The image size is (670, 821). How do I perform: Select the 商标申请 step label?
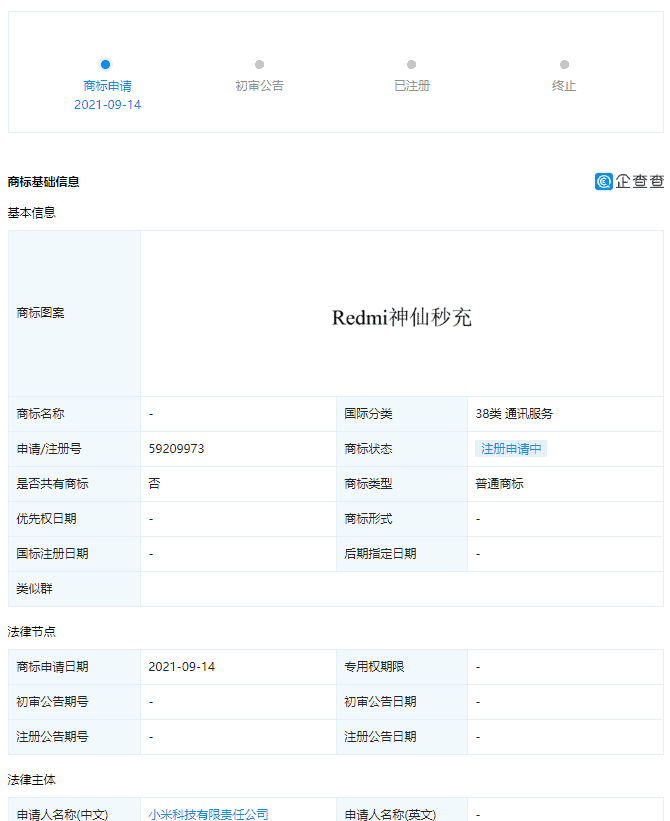click(107, 85)
